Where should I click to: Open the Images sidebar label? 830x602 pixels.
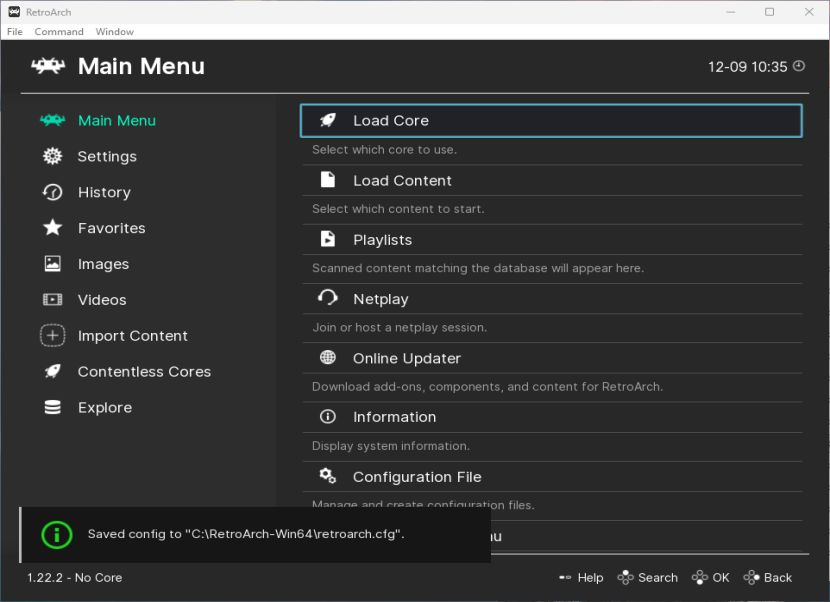click(x=103, y=264)
